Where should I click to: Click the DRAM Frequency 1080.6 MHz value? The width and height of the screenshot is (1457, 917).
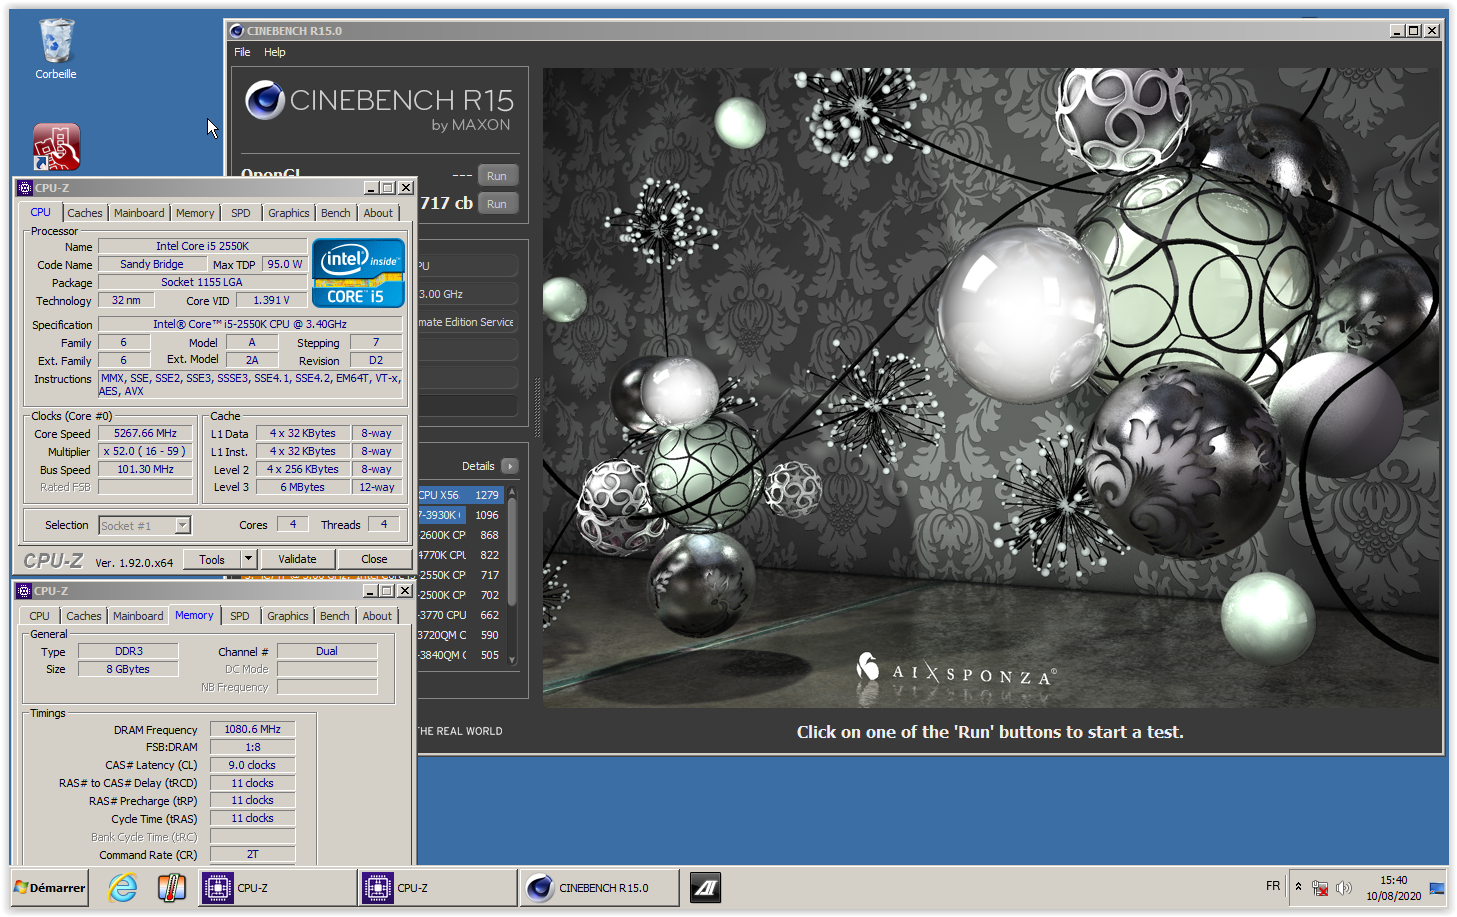tap(252, 729)
